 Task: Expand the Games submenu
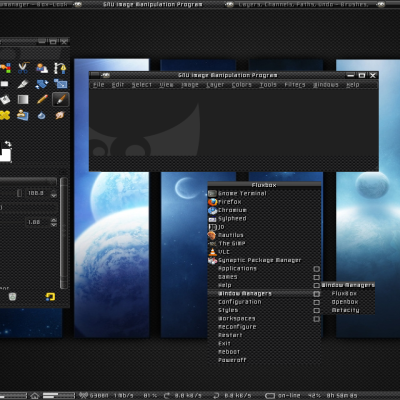pos(264,277)
